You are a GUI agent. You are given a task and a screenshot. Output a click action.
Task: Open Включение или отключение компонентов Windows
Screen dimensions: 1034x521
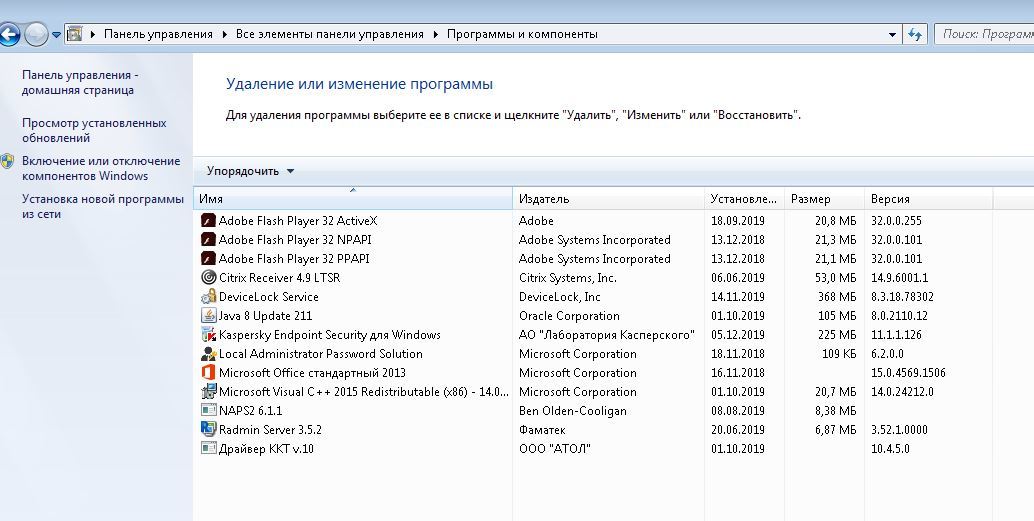pos(100,168)
